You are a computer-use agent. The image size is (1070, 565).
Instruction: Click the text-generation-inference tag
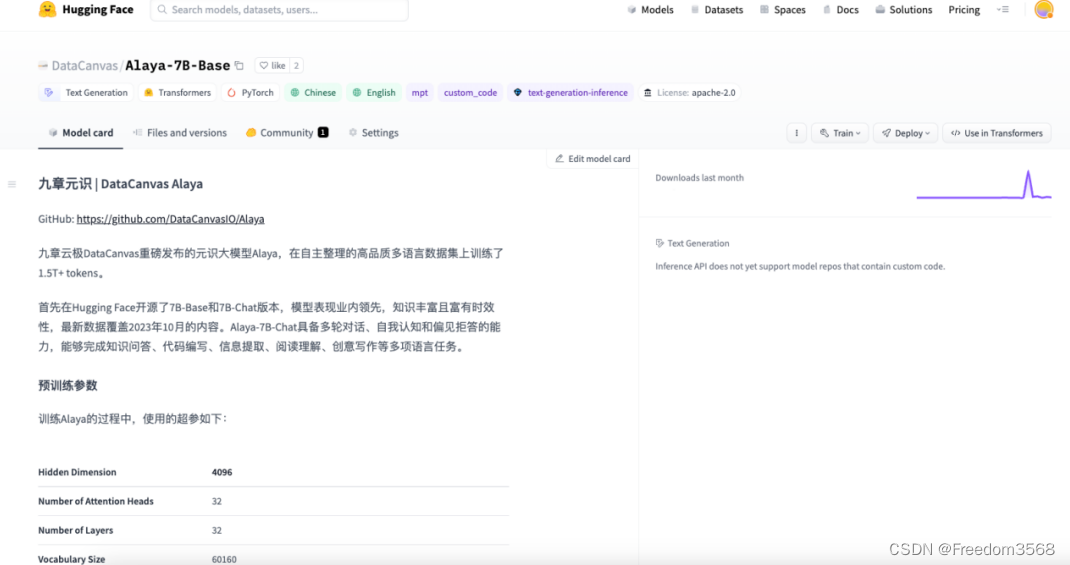point(570,93)
